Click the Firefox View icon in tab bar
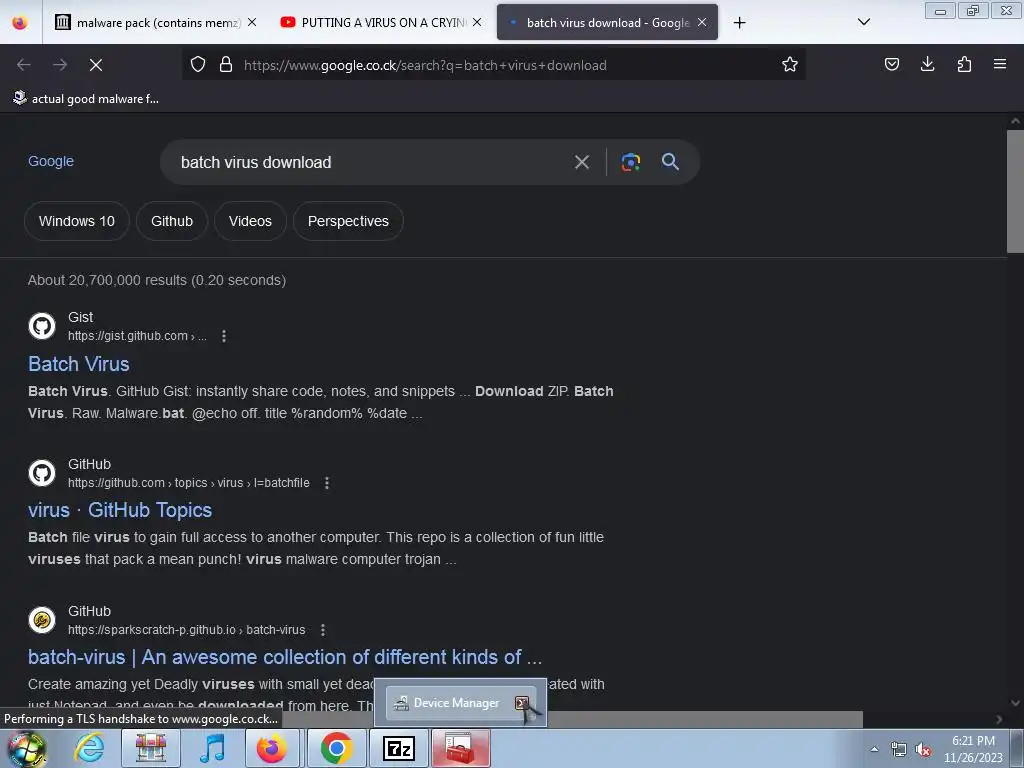1024x768 pixels. [20, 22]
